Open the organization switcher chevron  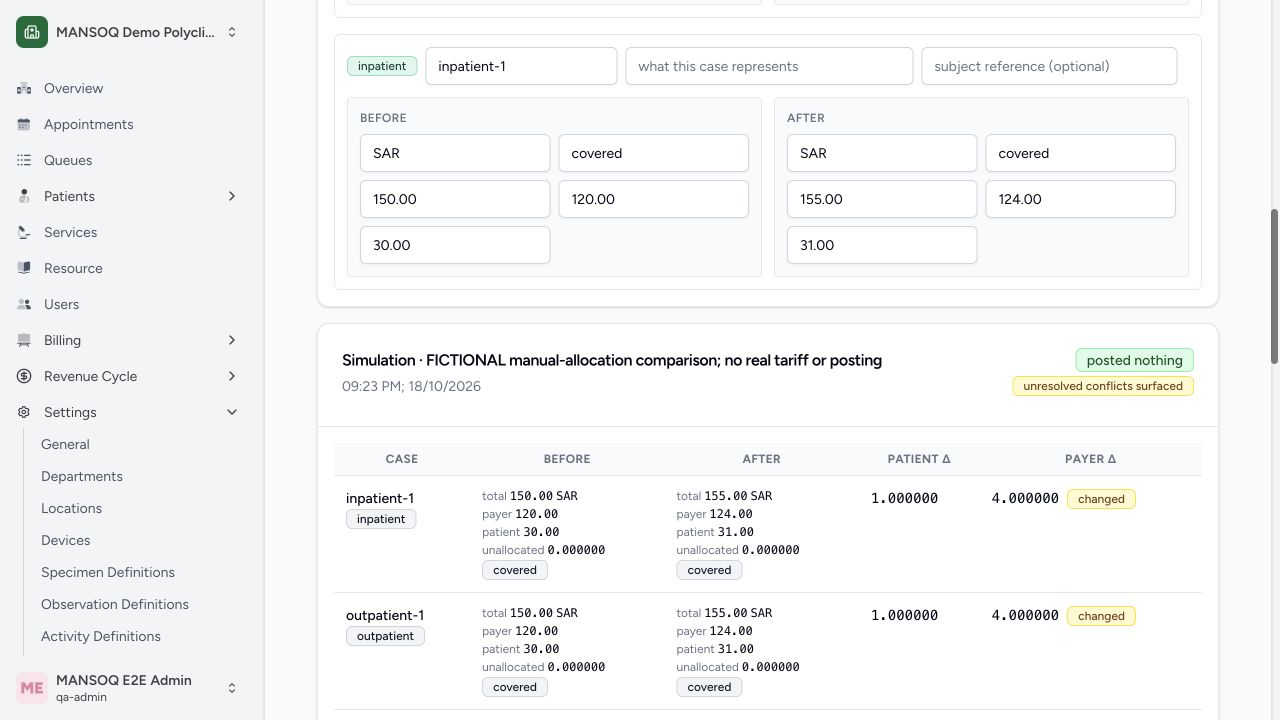click(232, 32)
